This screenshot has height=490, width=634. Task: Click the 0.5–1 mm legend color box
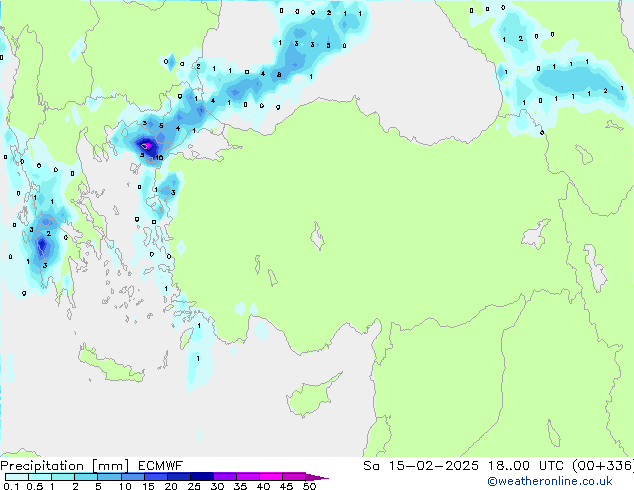(40, 477)
